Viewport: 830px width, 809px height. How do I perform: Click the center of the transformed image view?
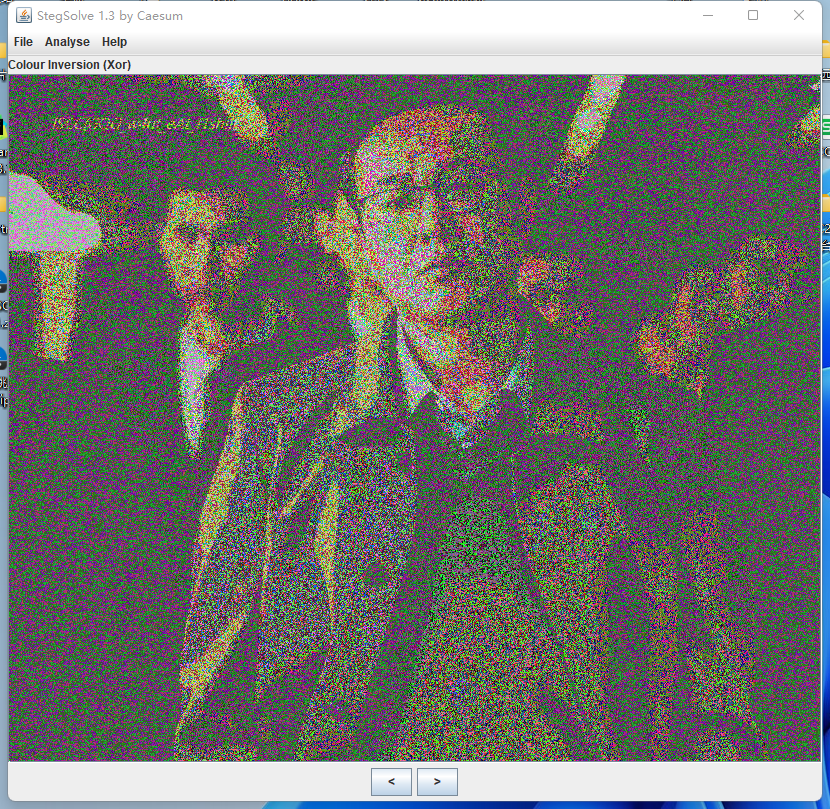tap(413, 415)
